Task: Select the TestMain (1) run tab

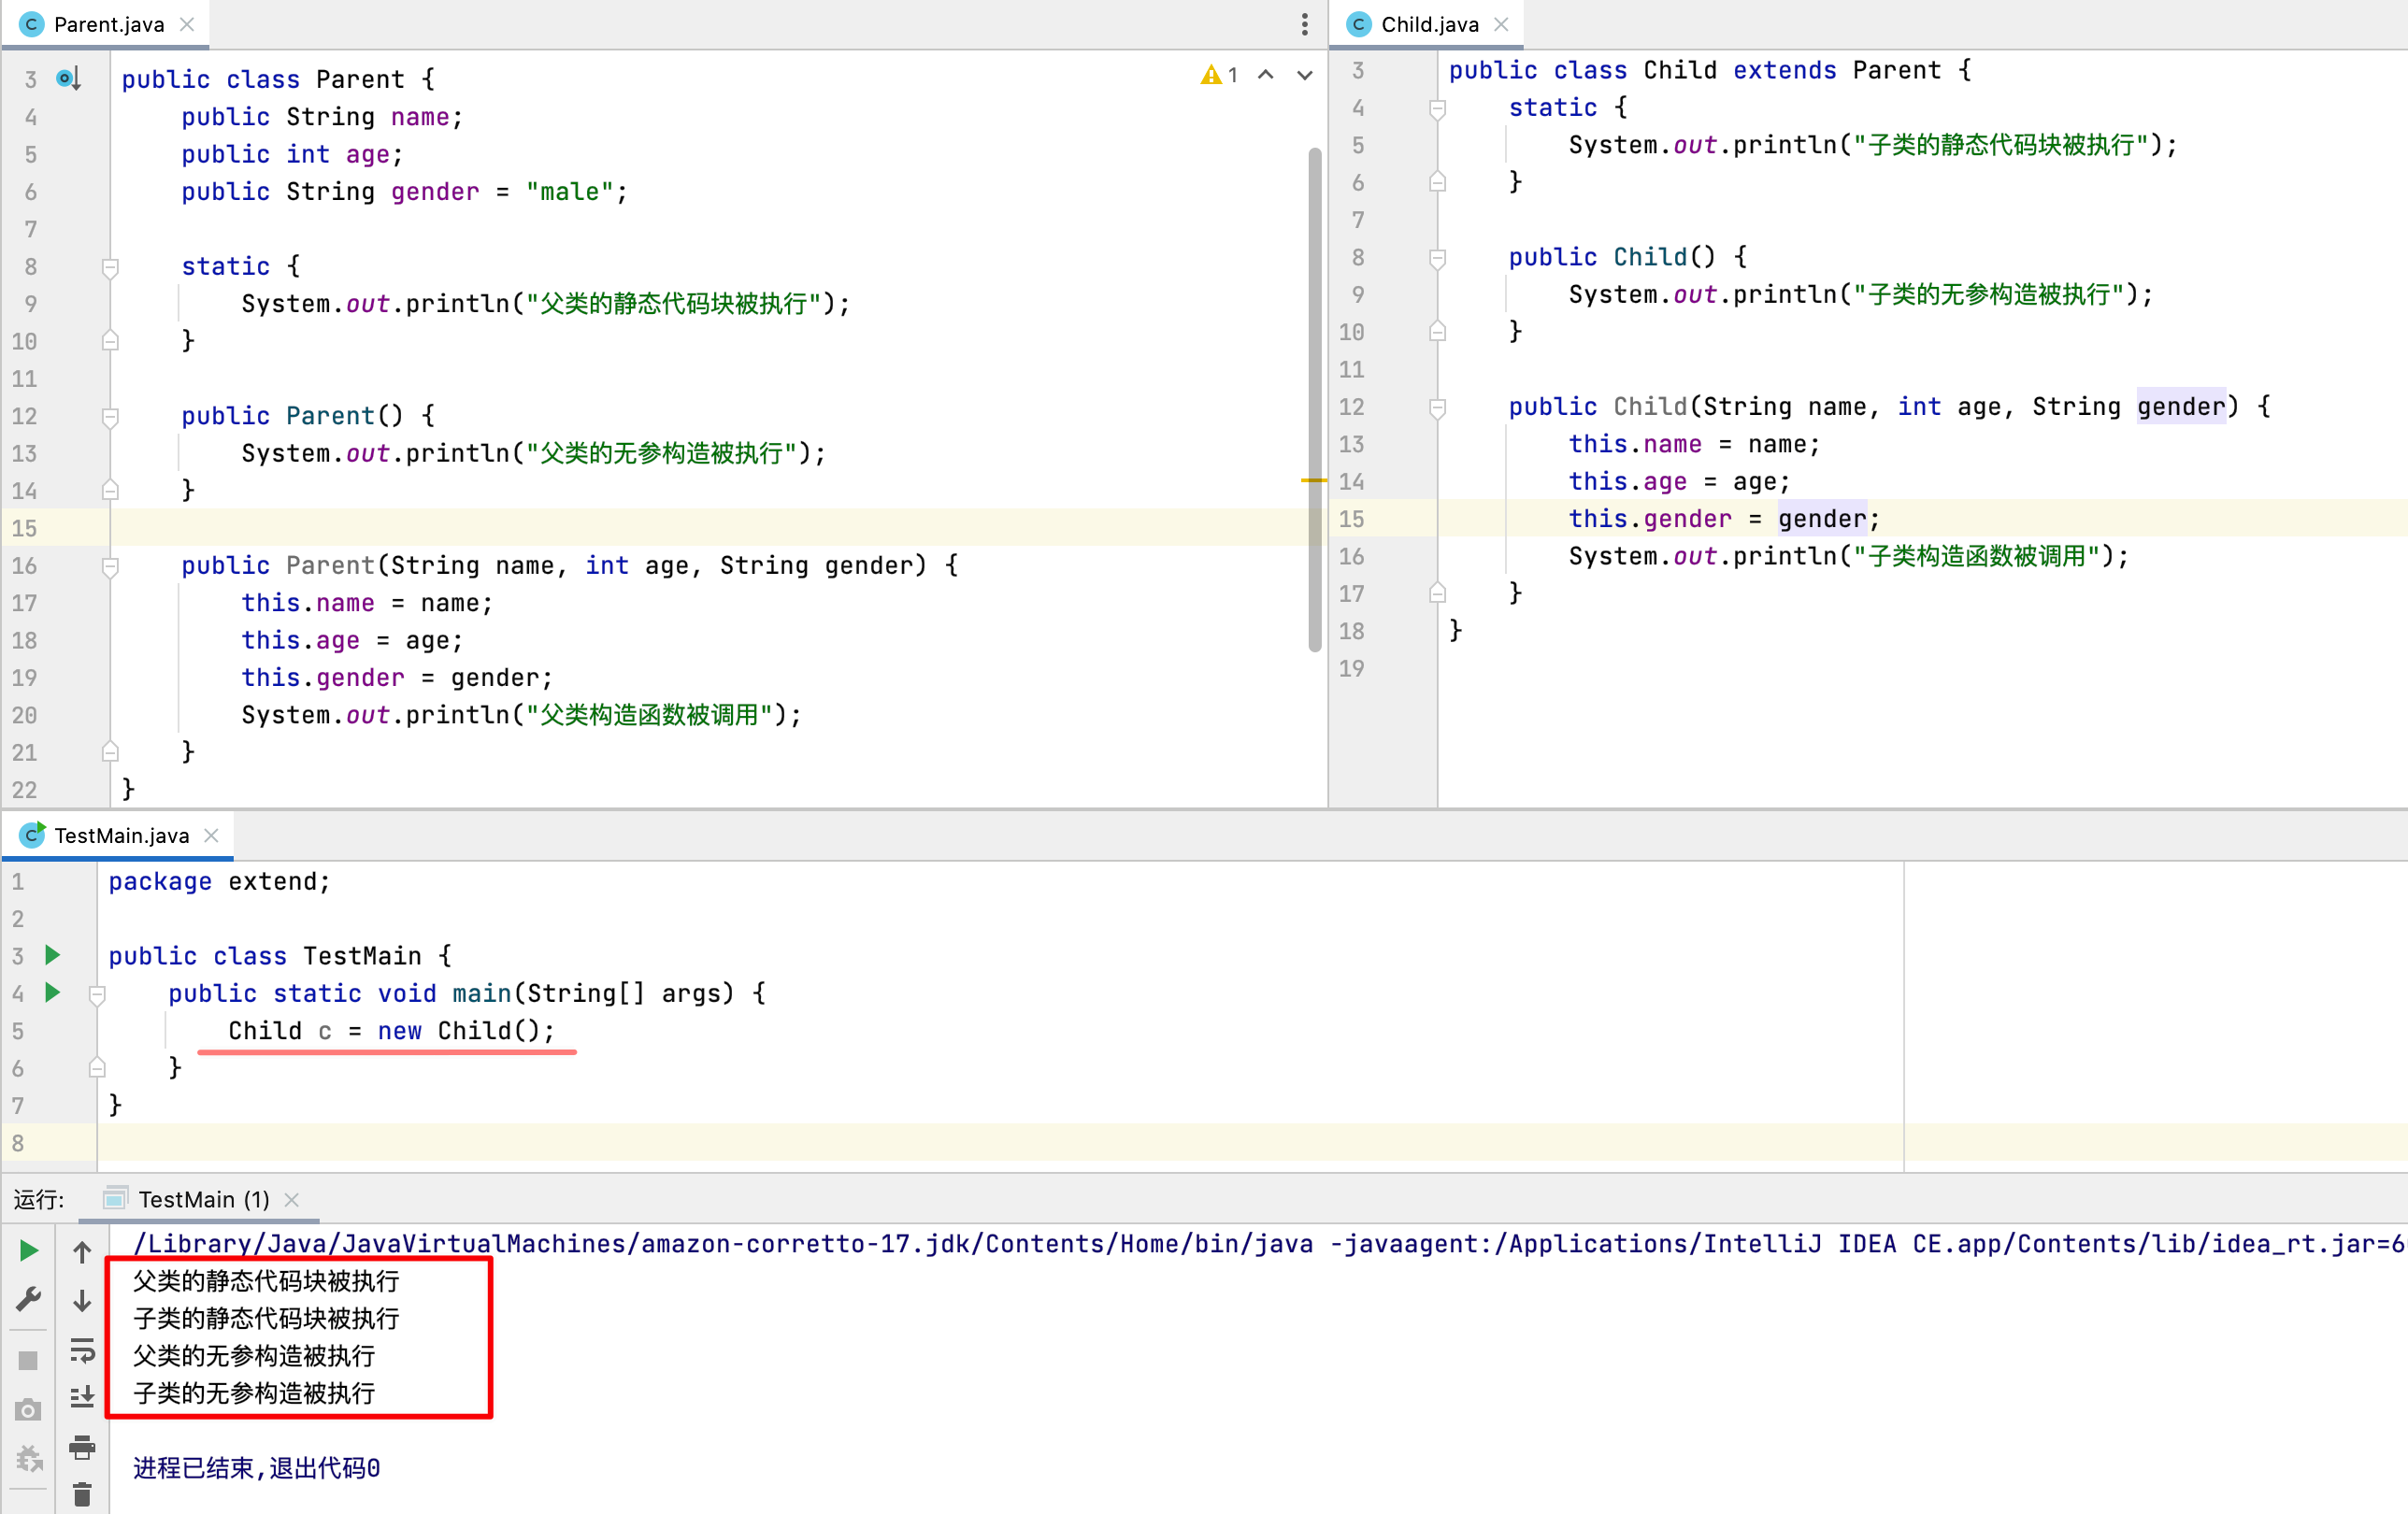Action: [203, 1199]
